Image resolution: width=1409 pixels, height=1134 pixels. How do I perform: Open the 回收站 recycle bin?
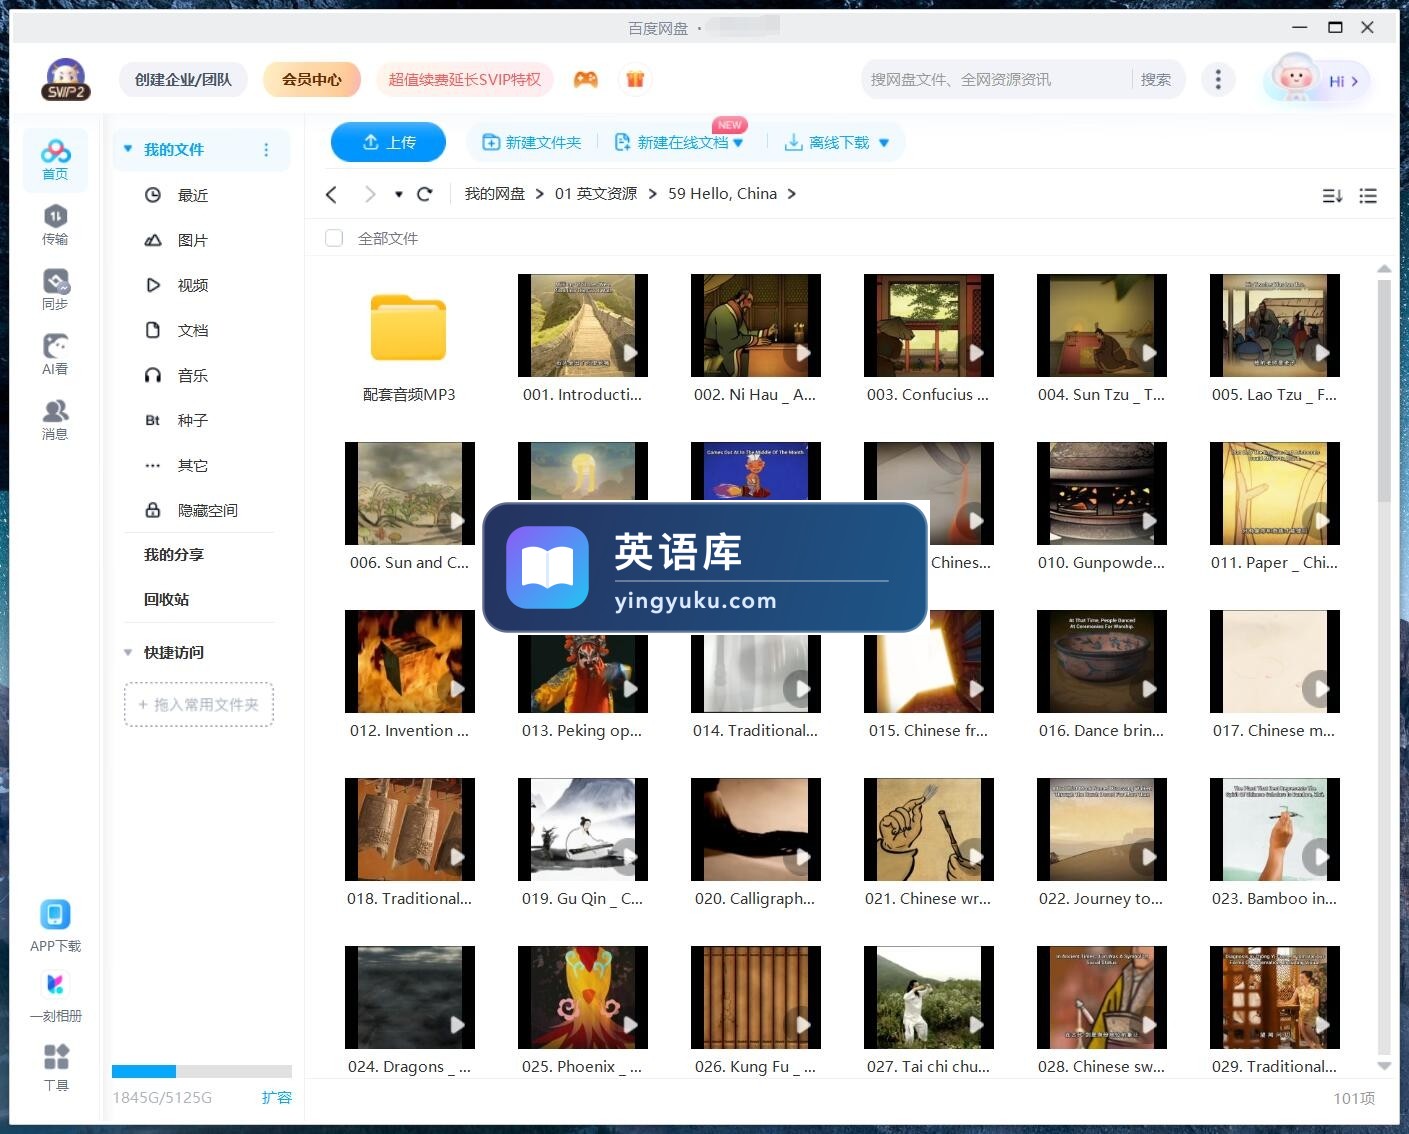point(166,599)
